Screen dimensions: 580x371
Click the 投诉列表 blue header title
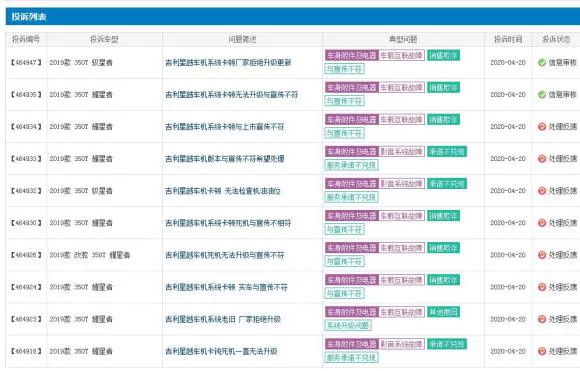[x=29, y=17]
